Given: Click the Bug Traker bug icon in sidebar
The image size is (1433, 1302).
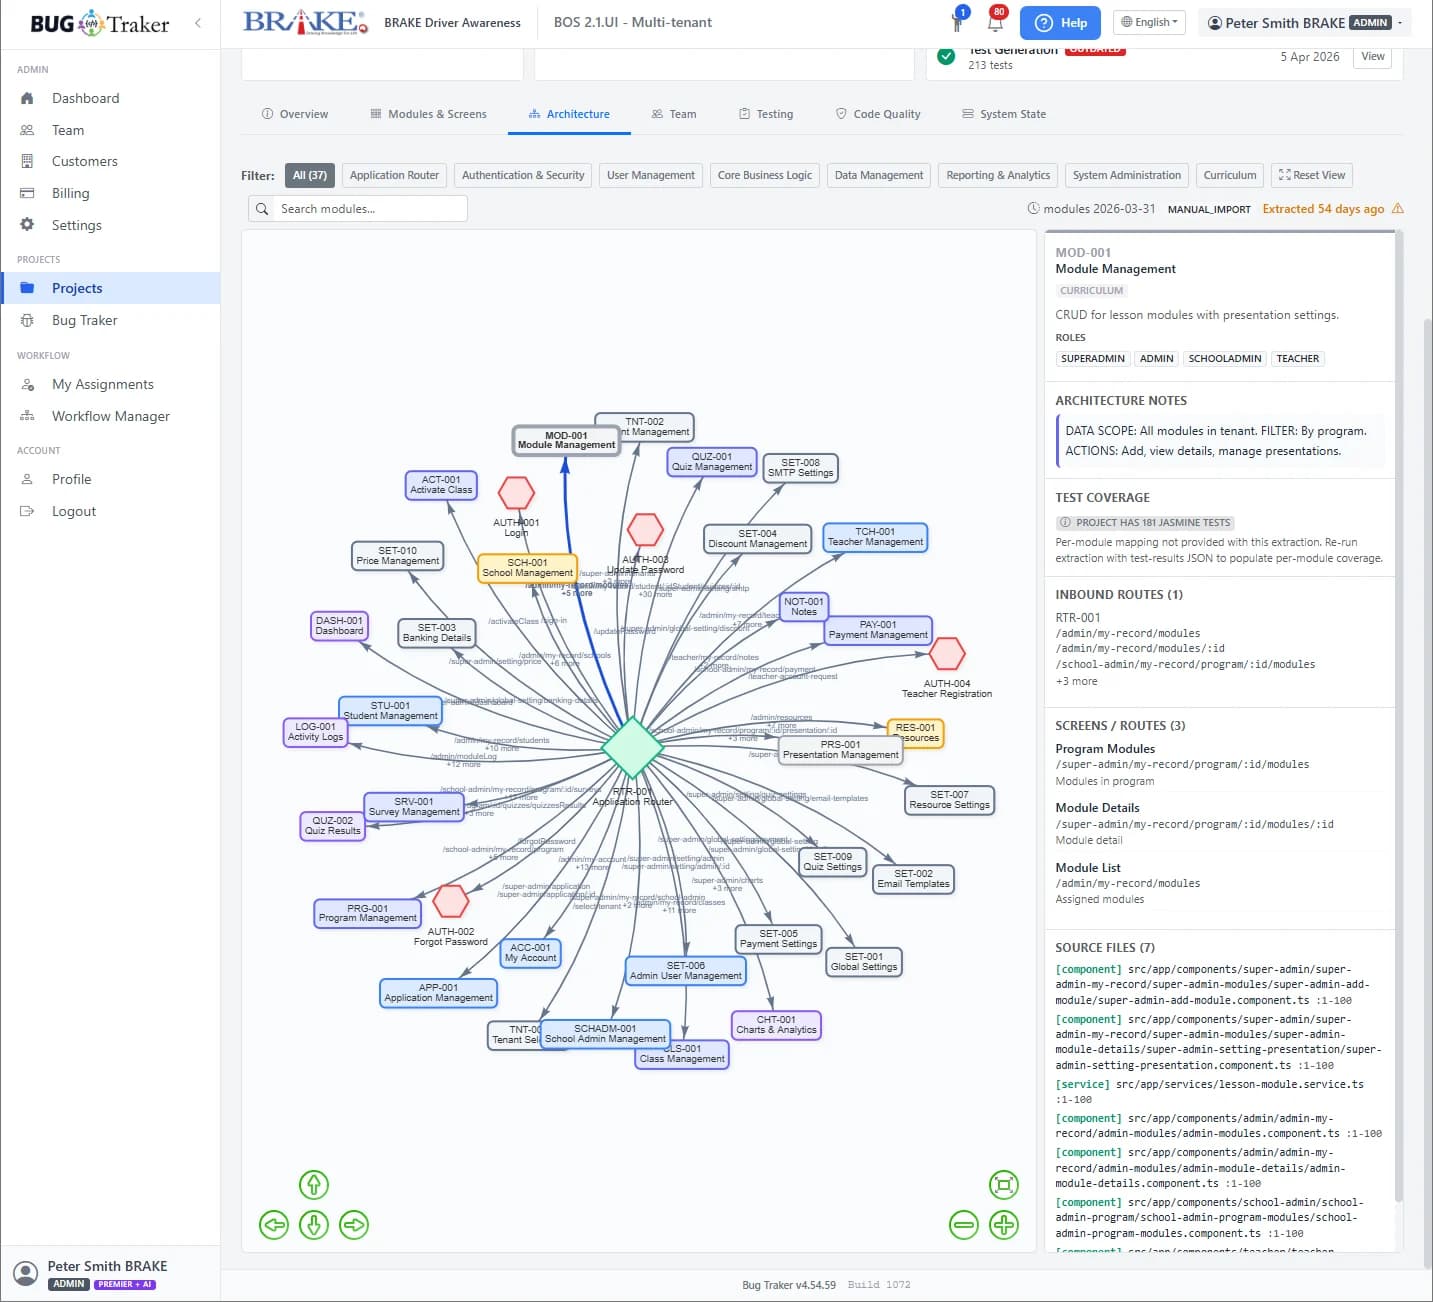Looking at the screenshot, I should point(27,320).
